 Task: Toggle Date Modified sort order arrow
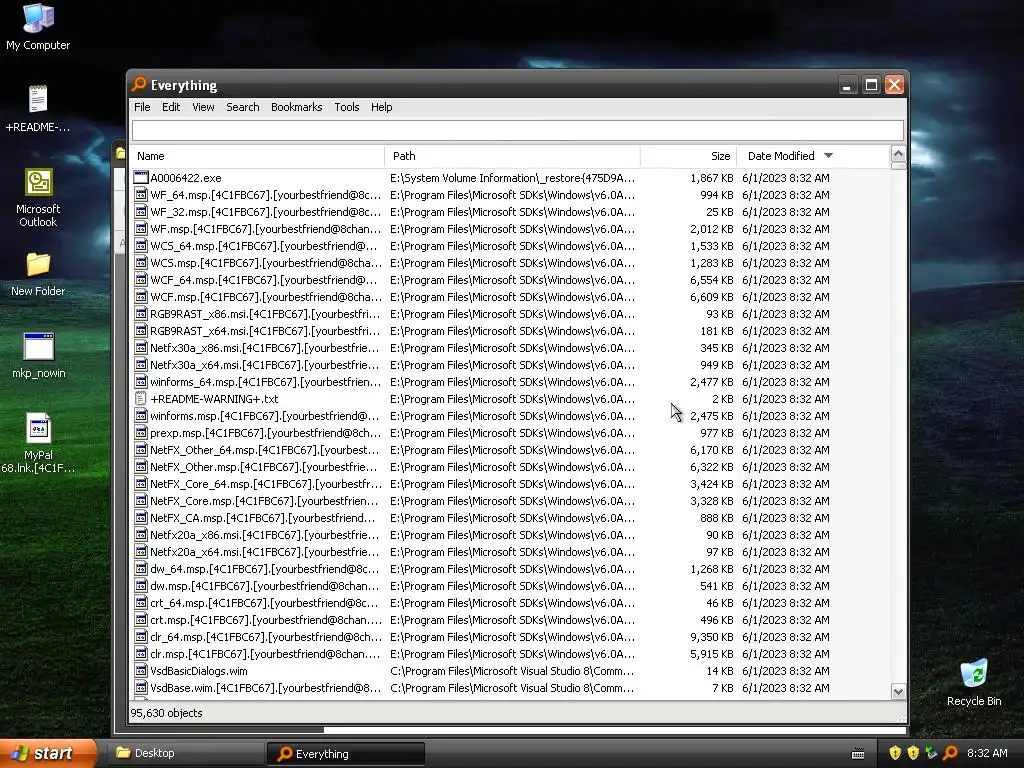point(828,155)
